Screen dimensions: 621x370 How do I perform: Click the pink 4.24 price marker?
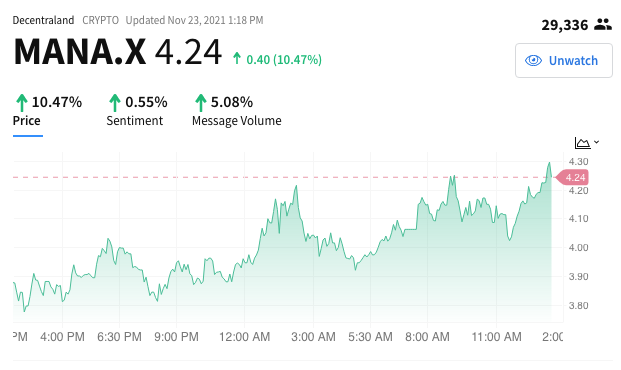point(572,177)
